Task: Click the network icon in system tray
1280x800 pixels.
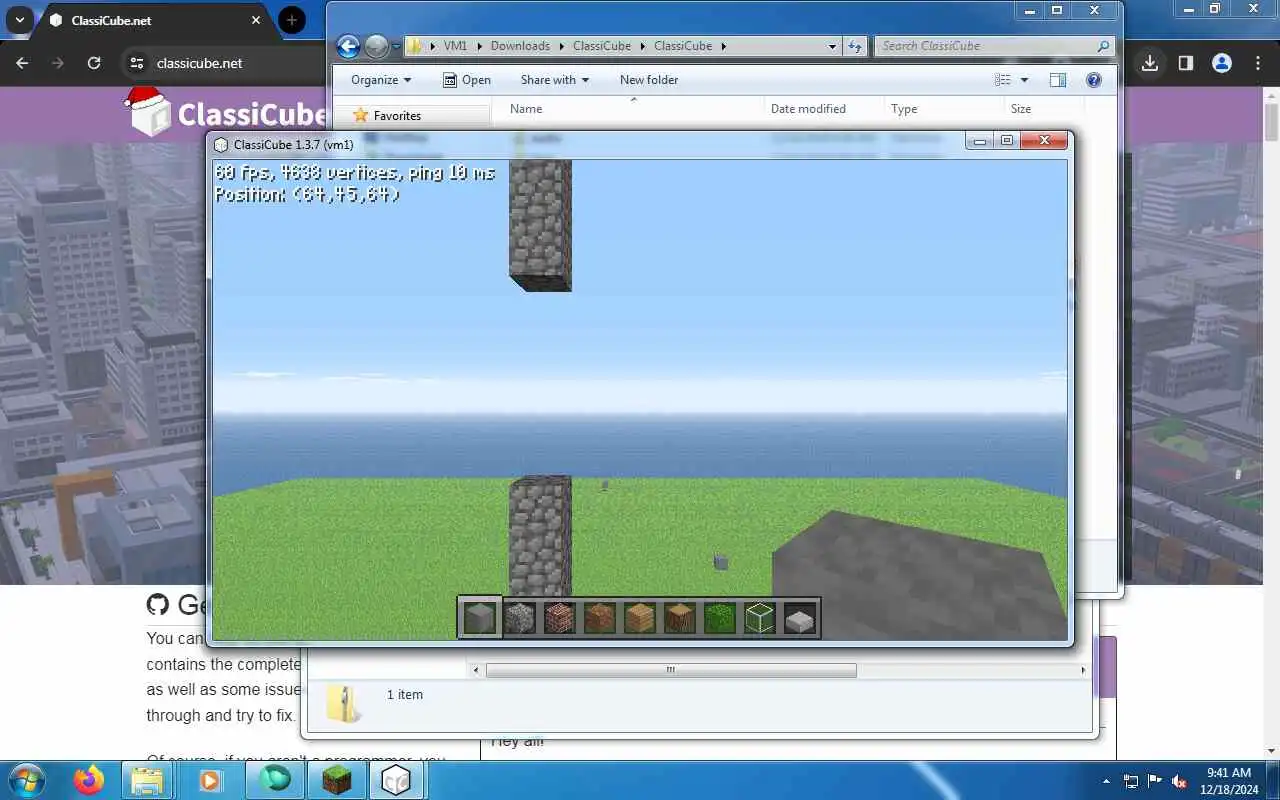Action: (x=1131, y=781)
